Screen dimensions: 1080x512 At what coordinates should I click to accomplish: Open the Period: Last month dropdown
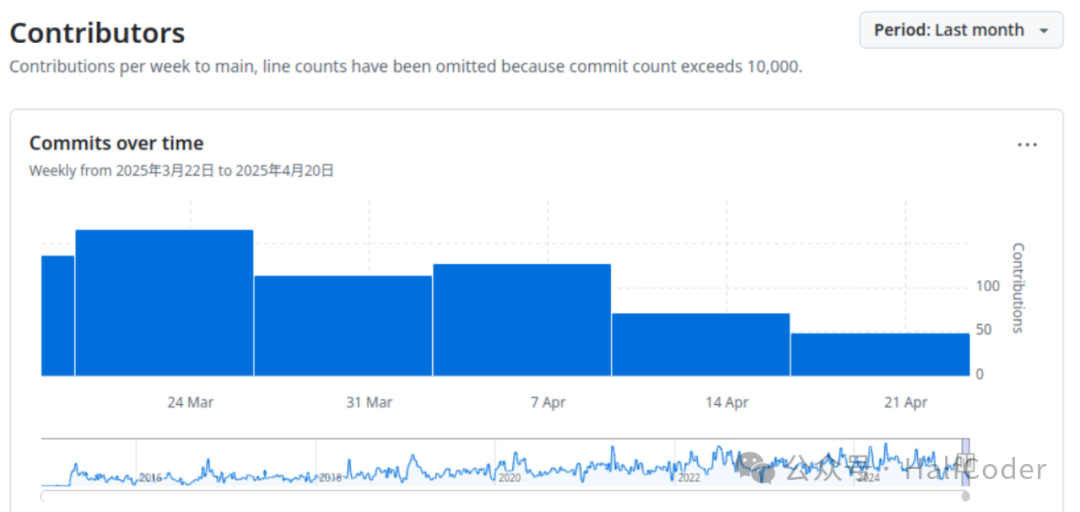tap(961, 30)
